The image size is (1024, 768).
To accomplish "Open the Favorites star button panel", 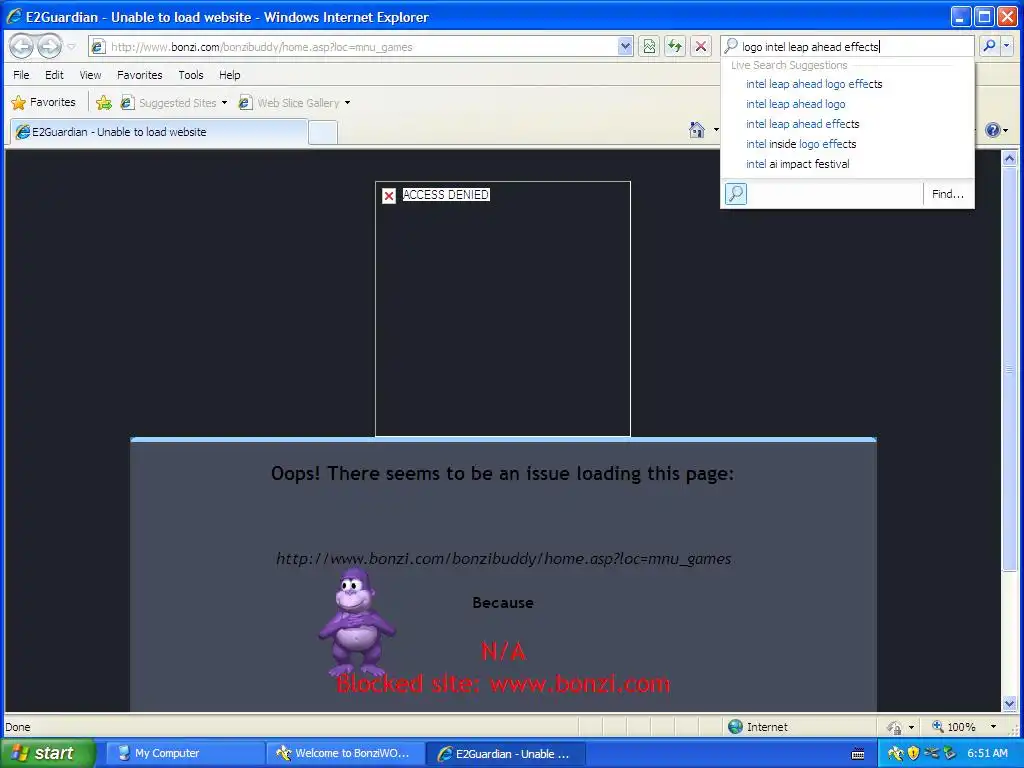I will [x=44, y=103].
